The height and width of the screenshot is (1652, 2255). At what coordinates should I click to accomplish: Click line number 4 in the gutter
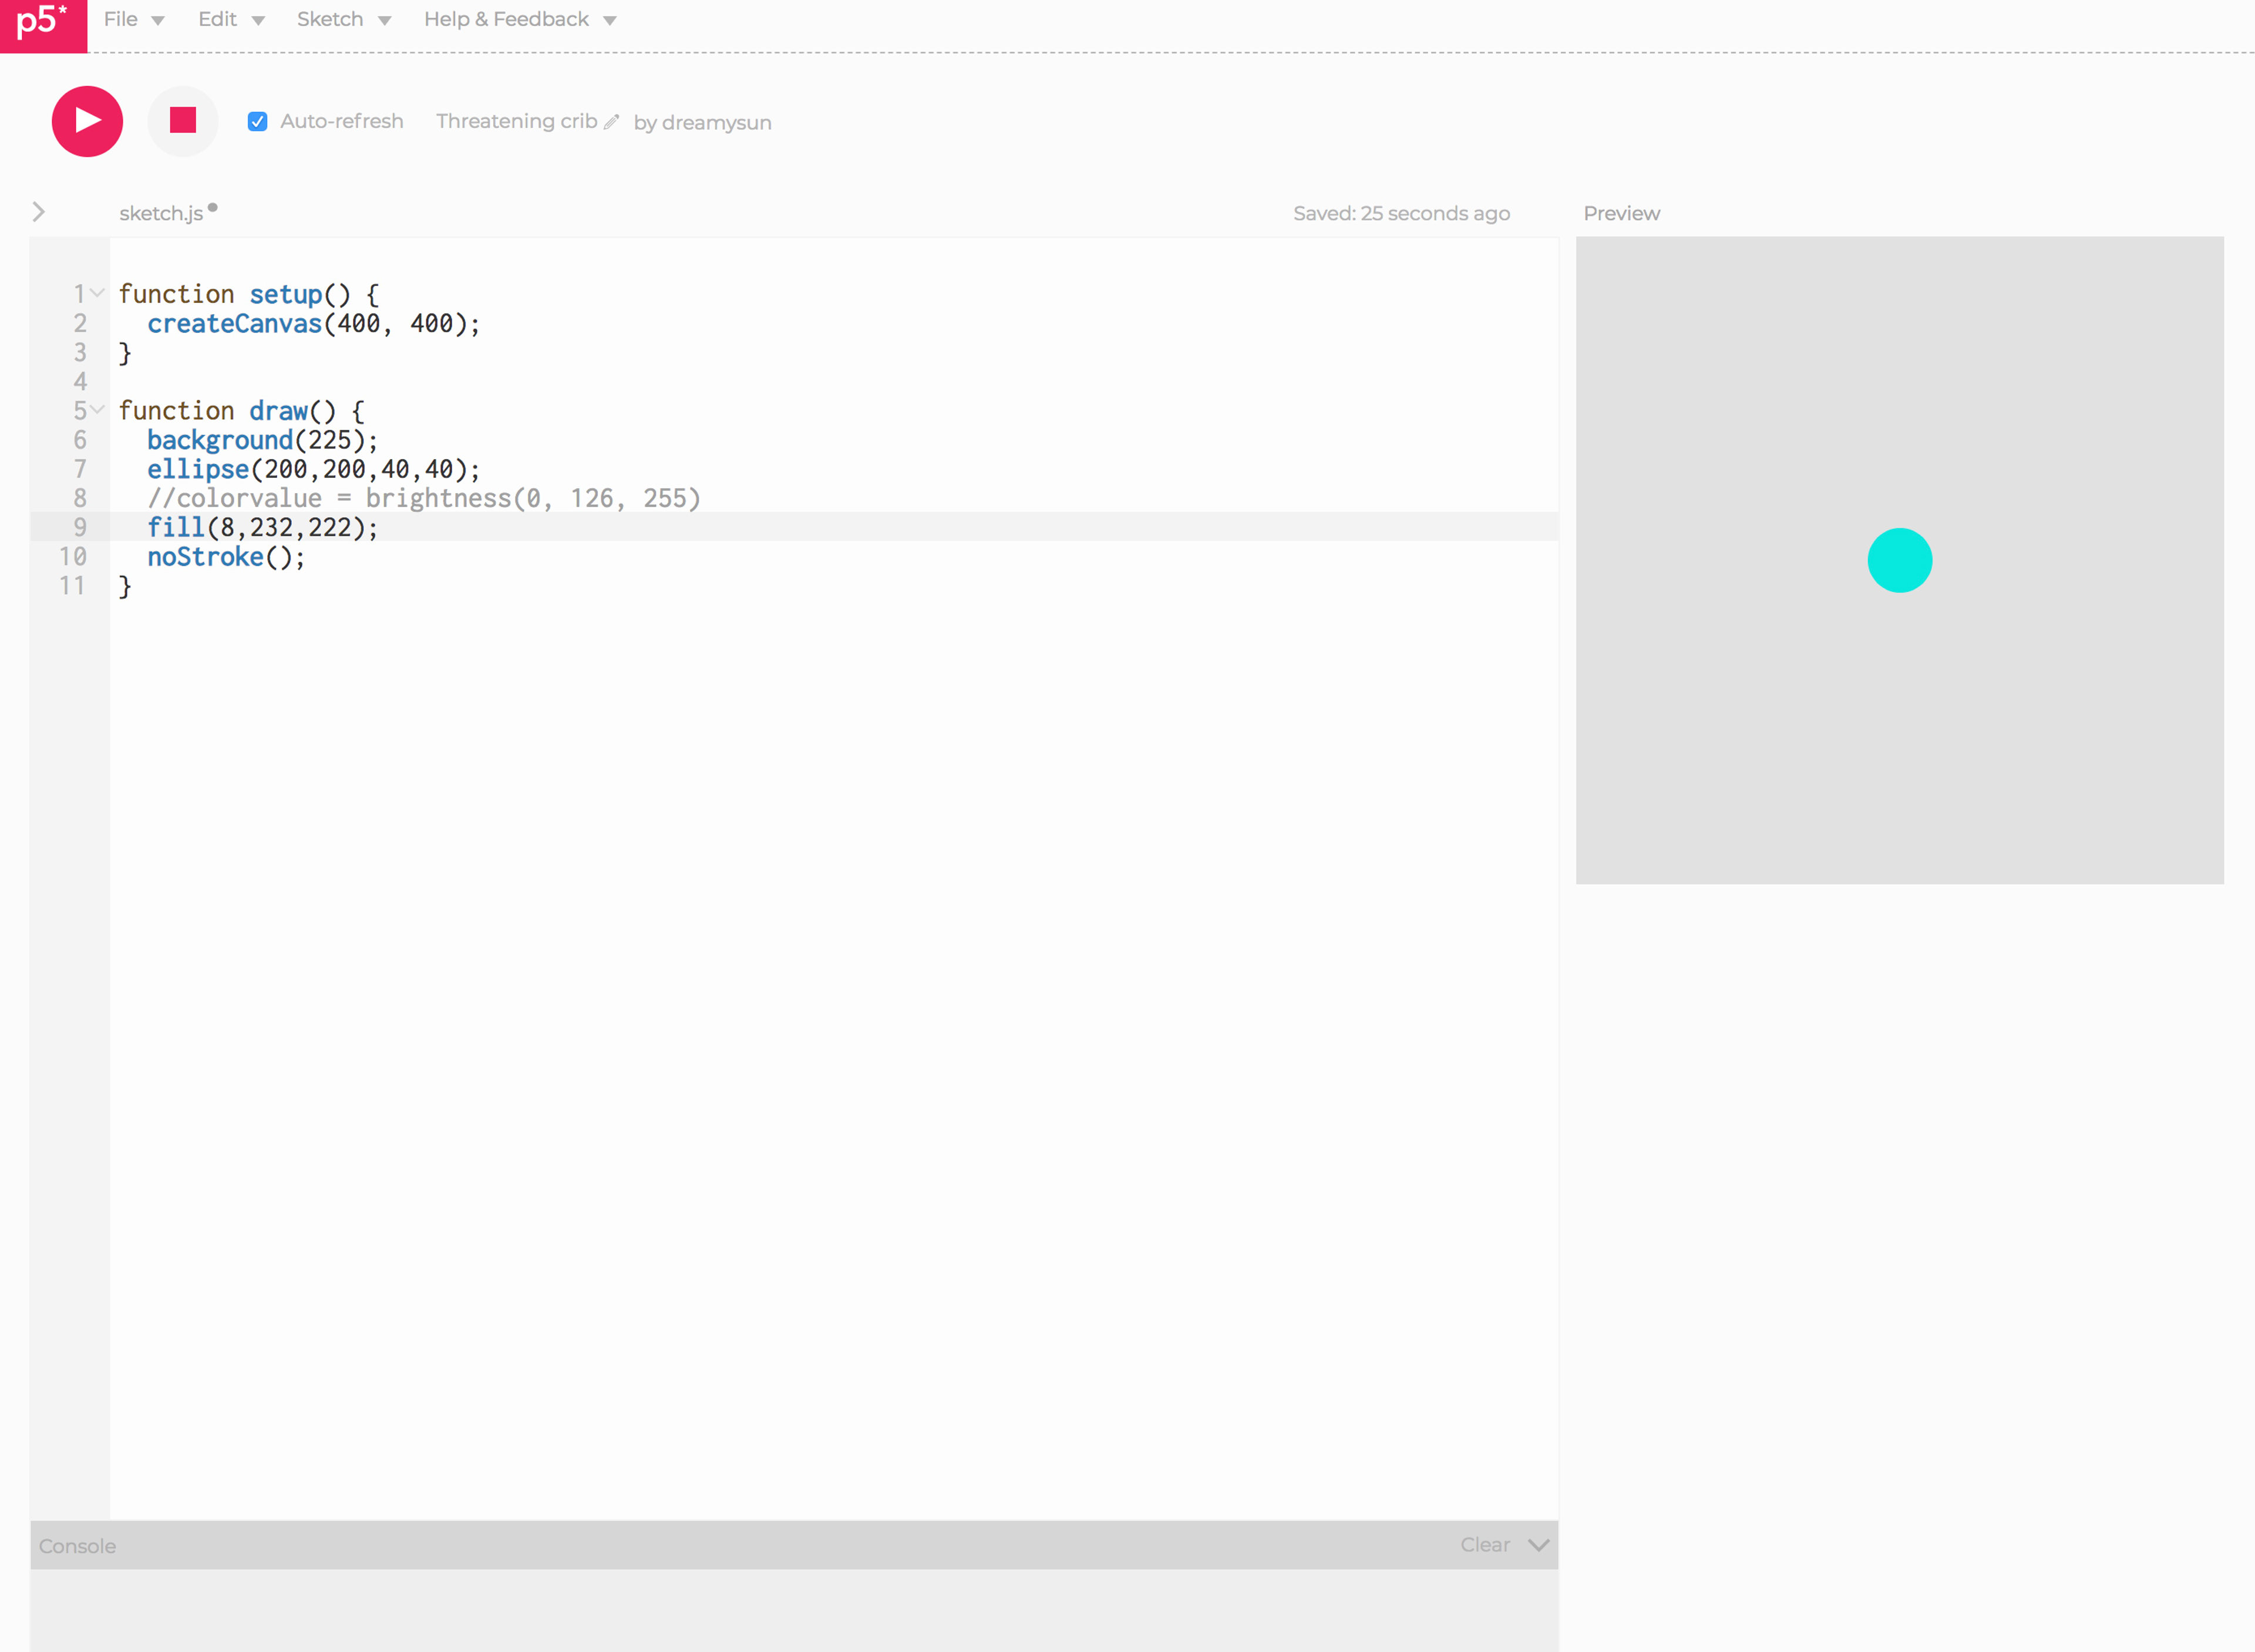coord(80,381)
